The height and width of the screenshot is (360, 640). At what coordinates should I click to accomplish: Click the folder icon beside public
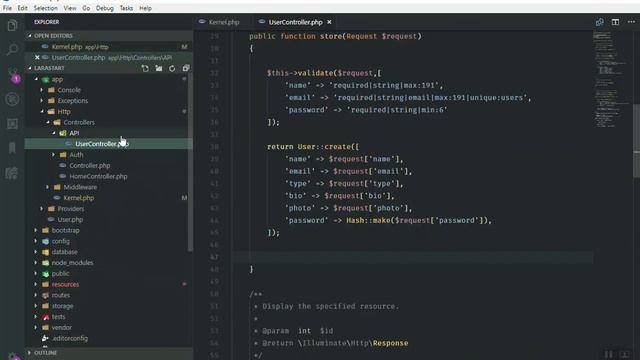pos(46,274)
